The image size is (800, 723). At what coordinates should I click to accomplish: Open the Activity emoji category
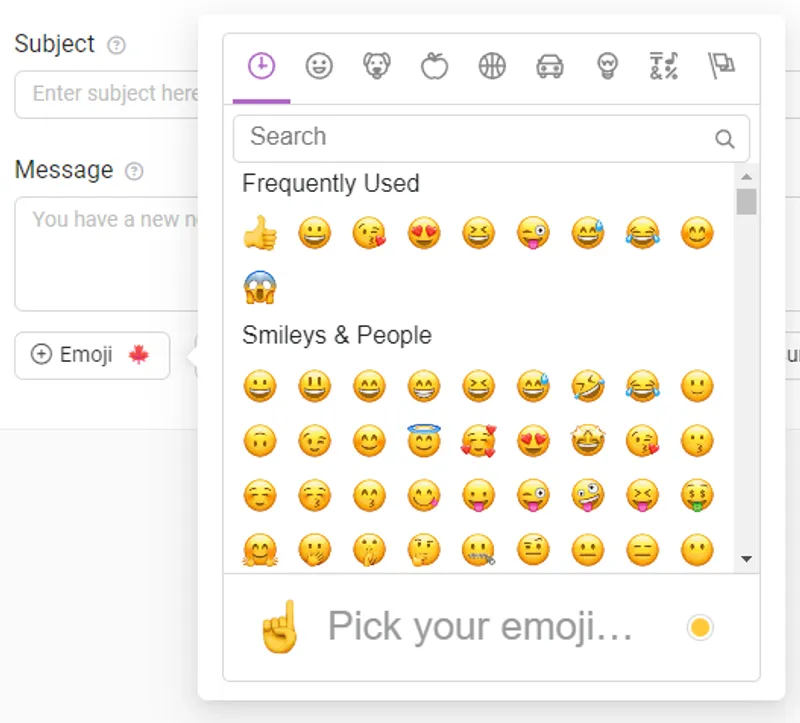[492, 67]
